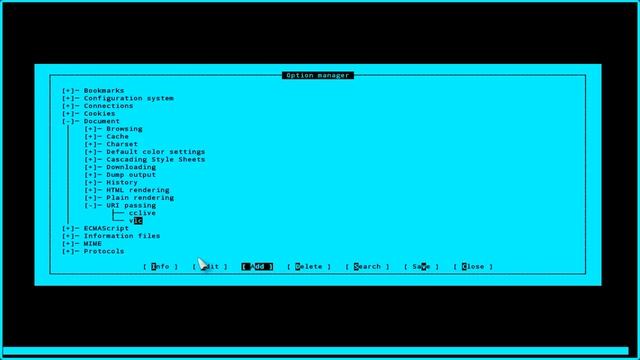The height and width of the screenshot is (360, 640).
Task: Click the Save button
Action: click(x=422, y=267)
